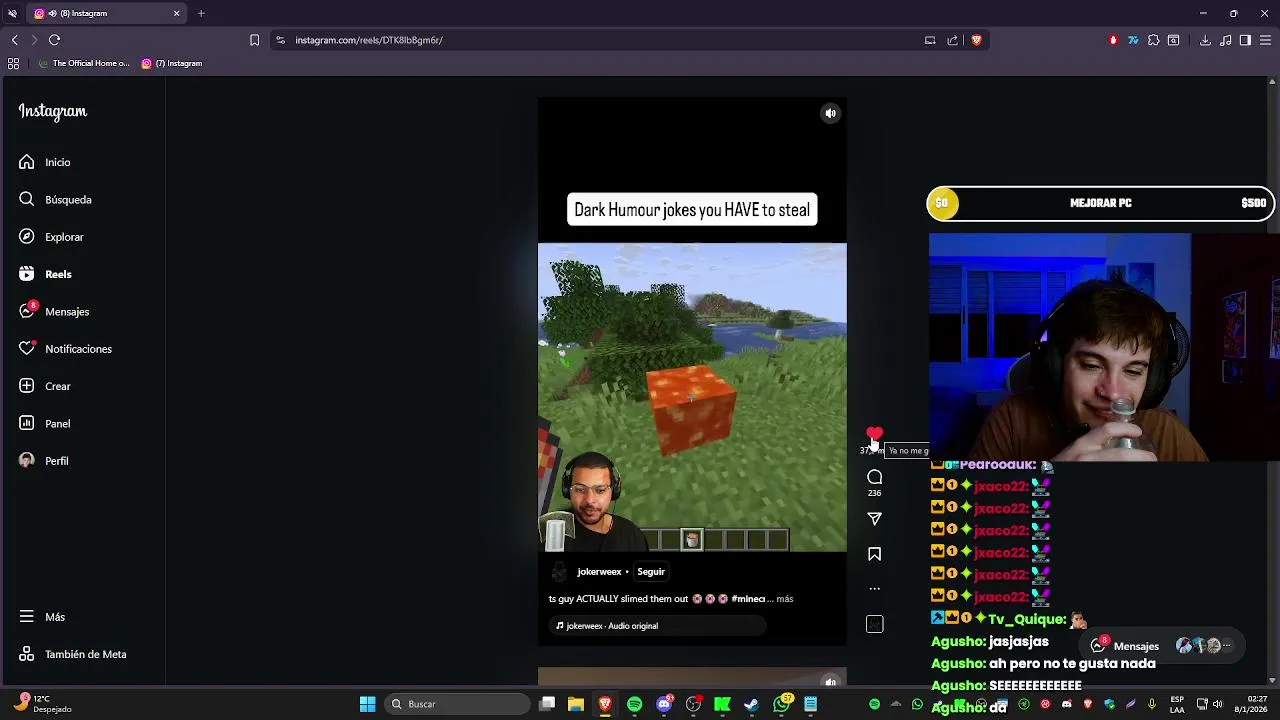Image resolution: width=1280 pixels, height=720 pixels.
Task: Click the private-window eye icon by tabs
Action: click(12, 13)
